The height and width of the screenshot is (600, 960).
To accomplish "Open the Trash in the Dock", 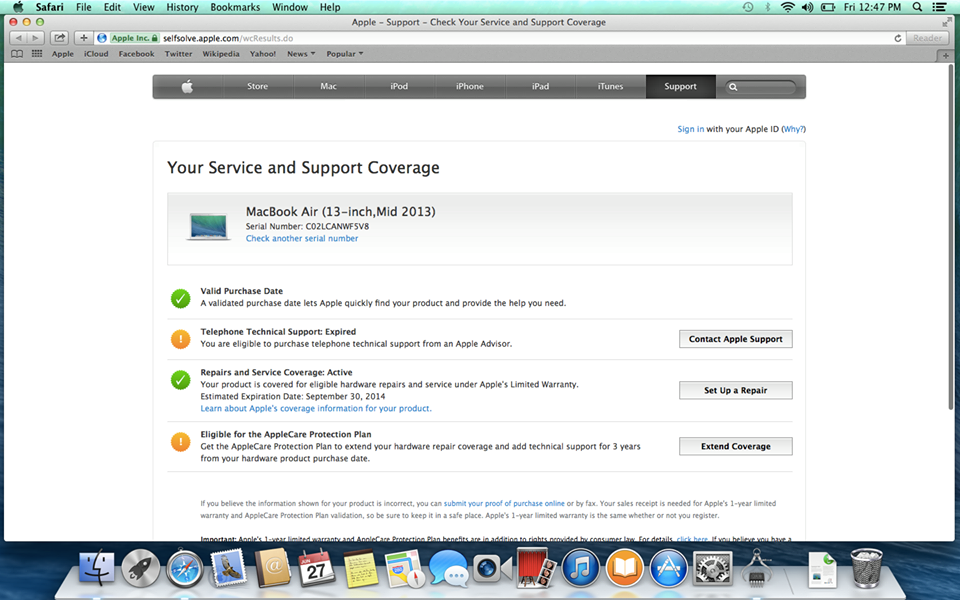I will [x=866, y=568].
